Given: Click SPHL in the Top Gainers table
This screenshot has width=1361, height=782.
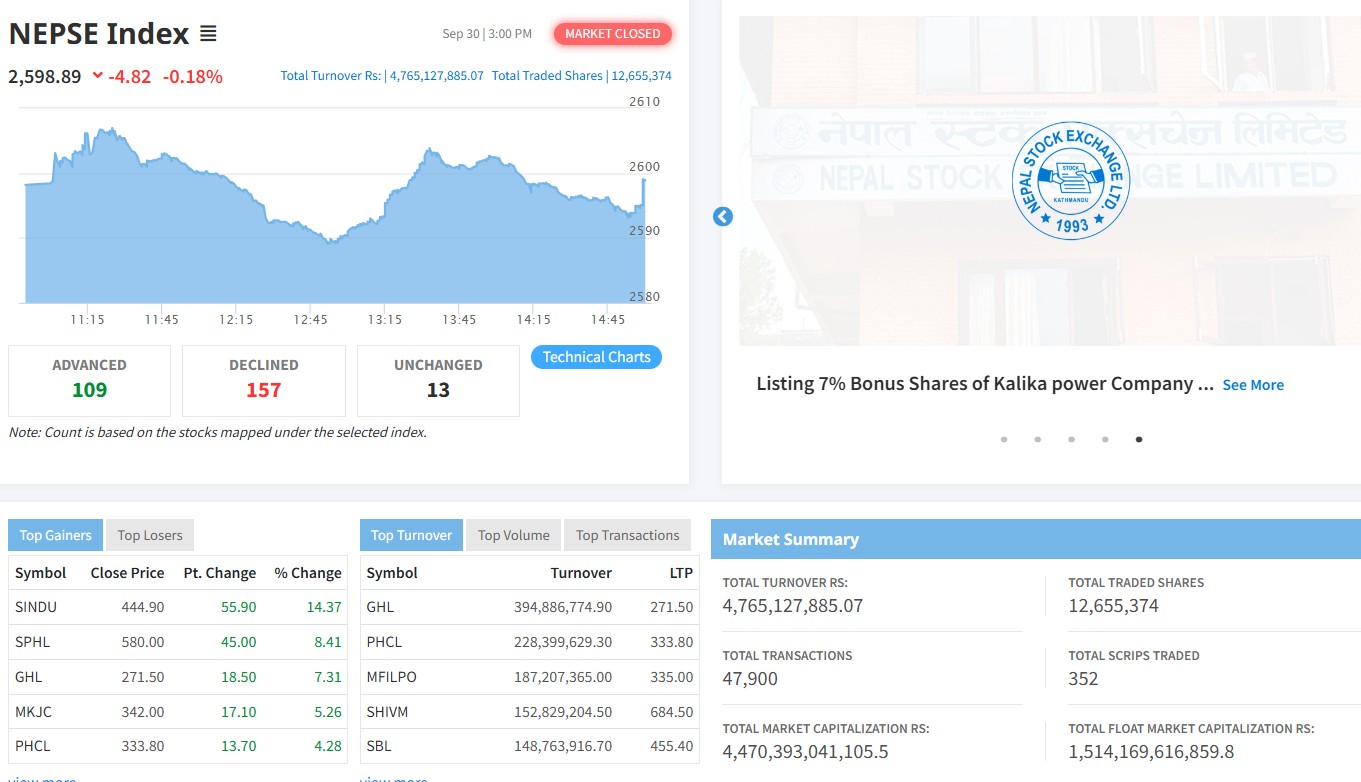Looking at the screenshot, I should (32, 642).
